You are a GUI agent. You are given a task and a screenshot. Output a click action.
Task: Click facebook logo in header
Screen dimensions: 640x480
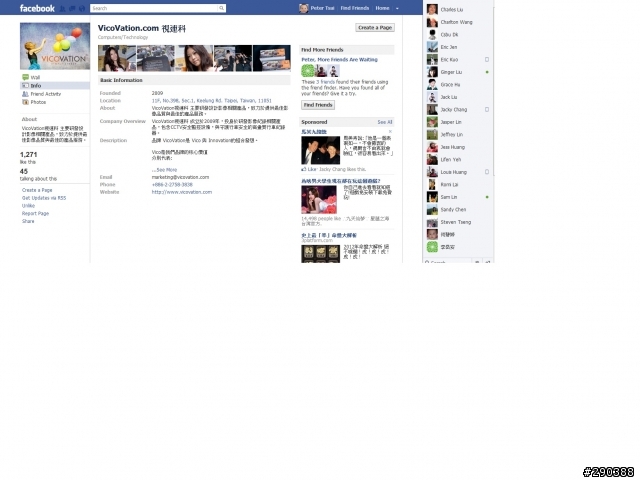point(37,8)
